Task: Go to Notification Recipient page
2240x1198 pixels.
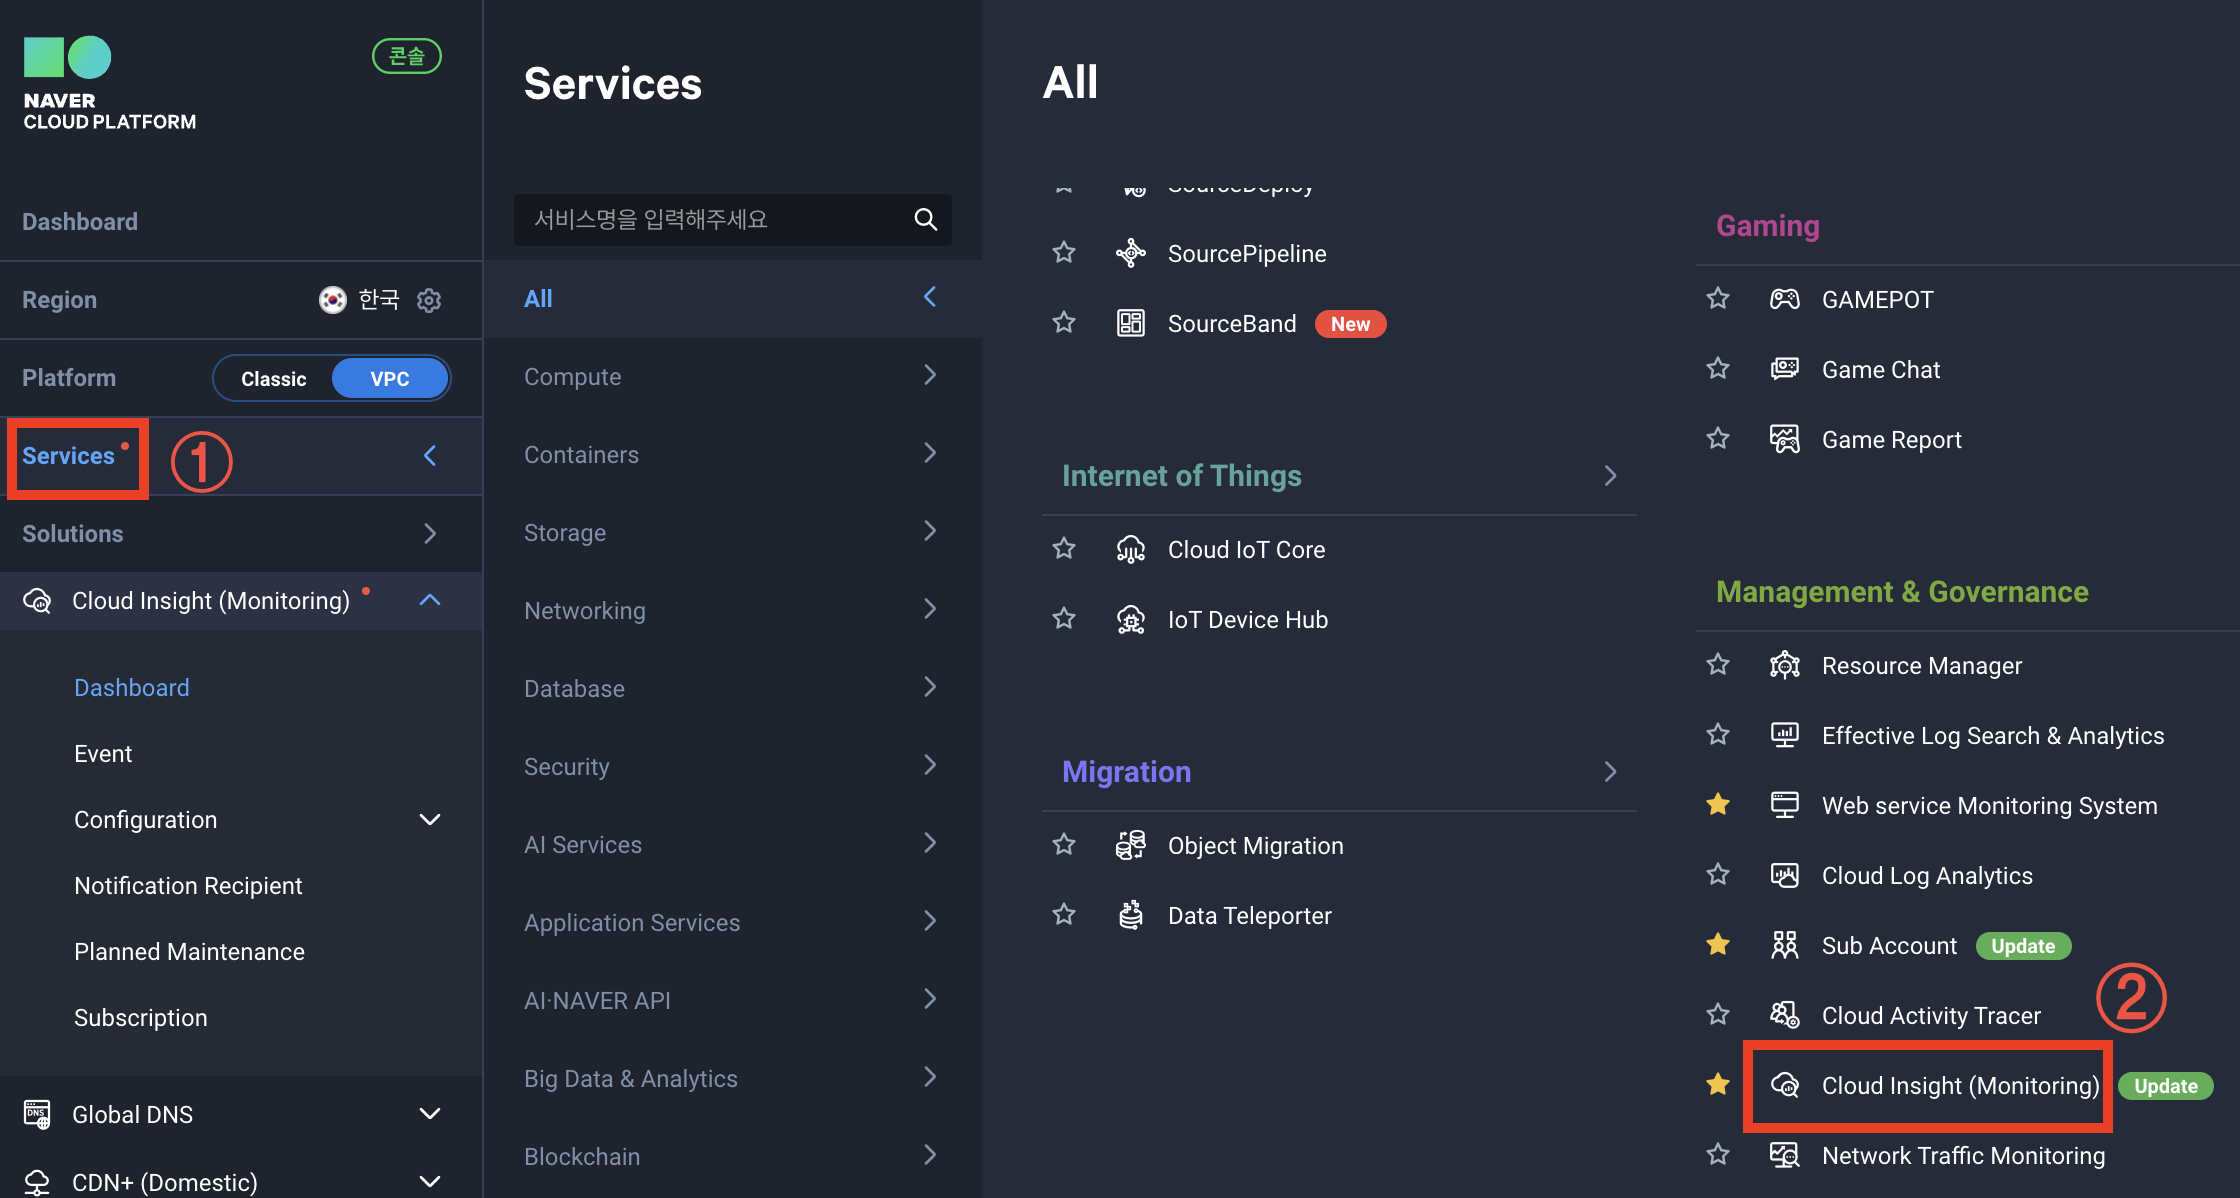Action: 188,886
